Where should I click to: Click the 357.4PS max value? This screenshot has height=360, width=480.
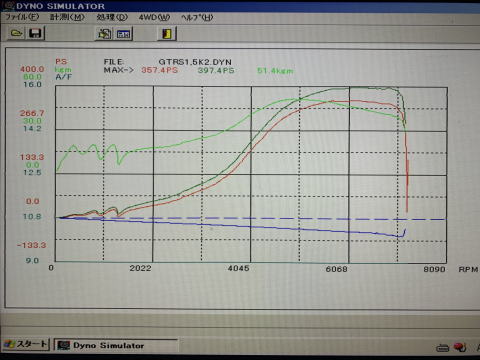[159, 70]
